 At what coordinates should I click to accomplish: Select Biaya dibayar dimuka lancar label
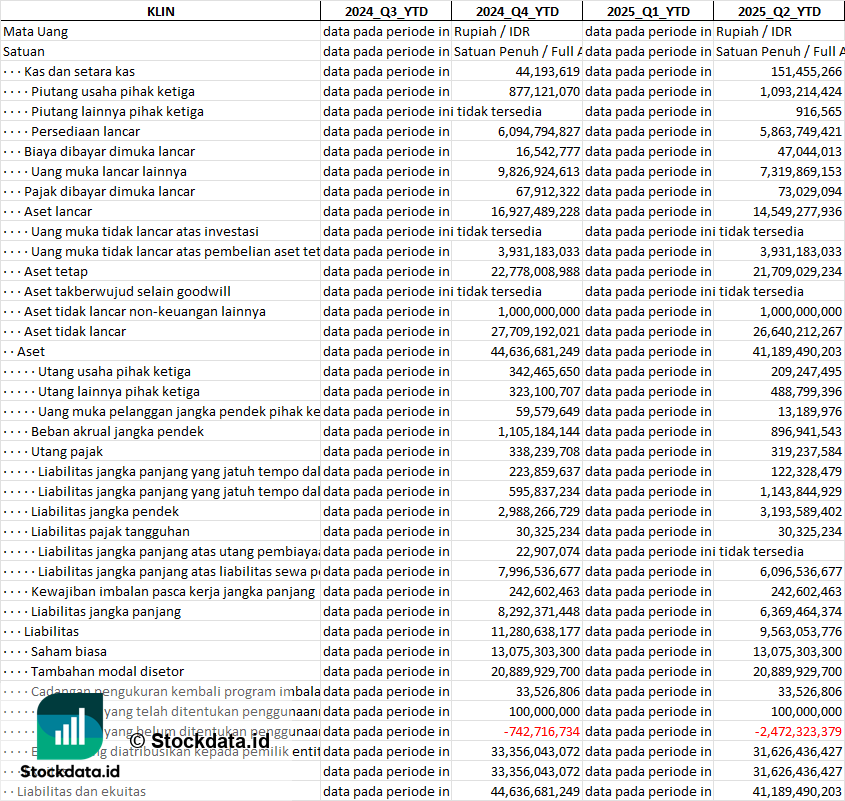109,151
